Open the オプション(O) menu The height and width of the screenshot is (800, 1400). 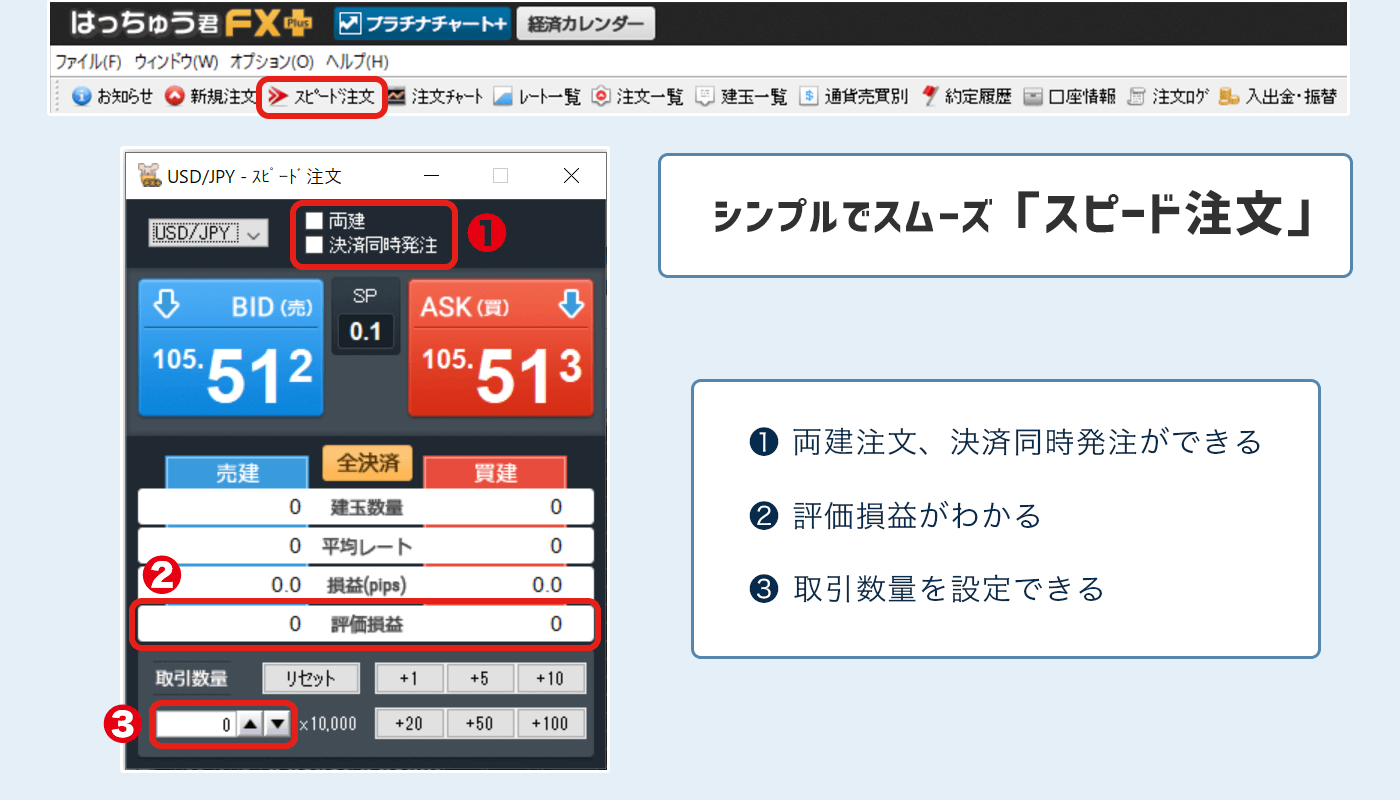(272, 61)
